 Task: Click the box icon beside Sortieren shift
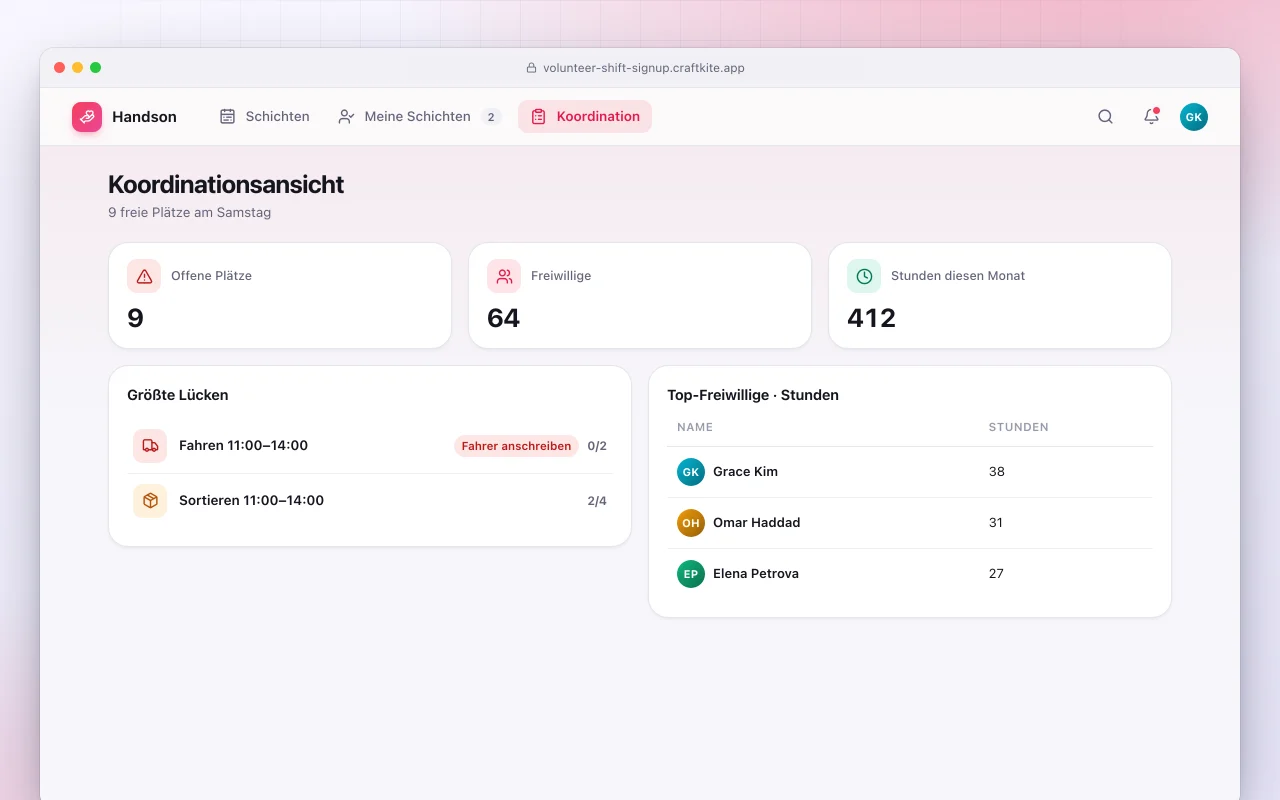150,501
